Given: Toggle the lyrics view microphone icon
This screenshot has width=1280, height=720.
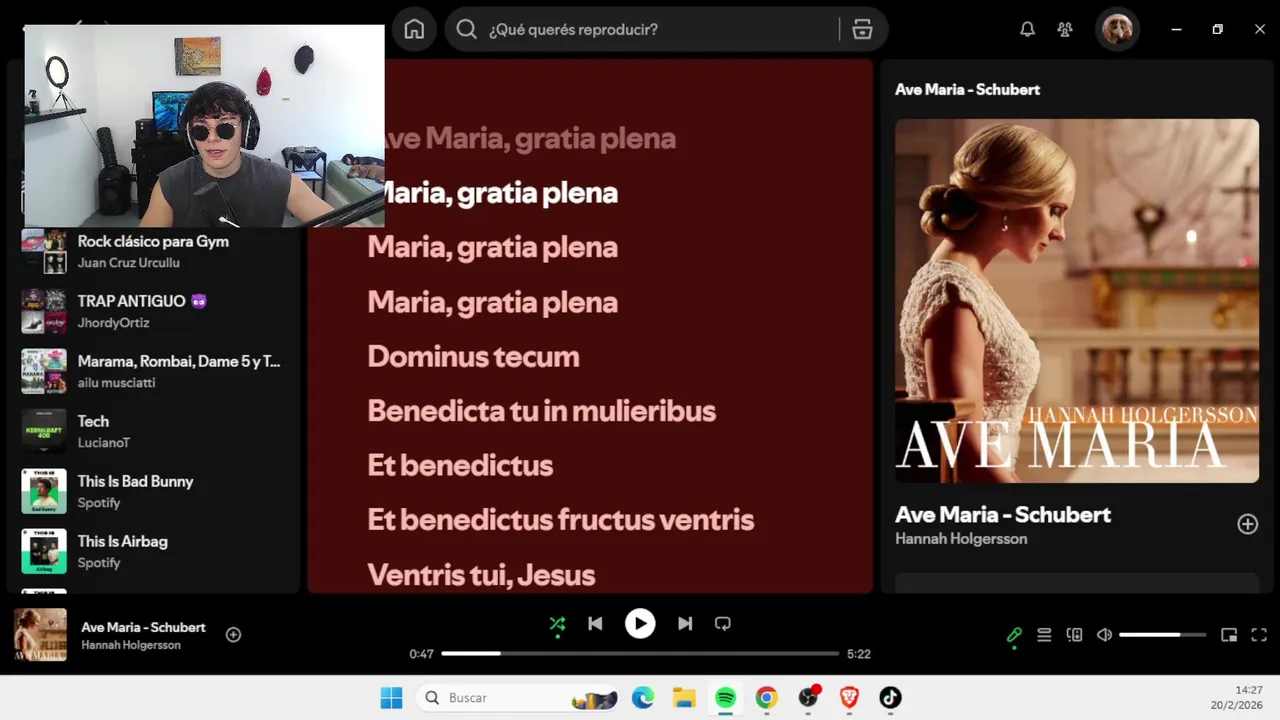Looking at the screenshot, I should (1014, 635).
